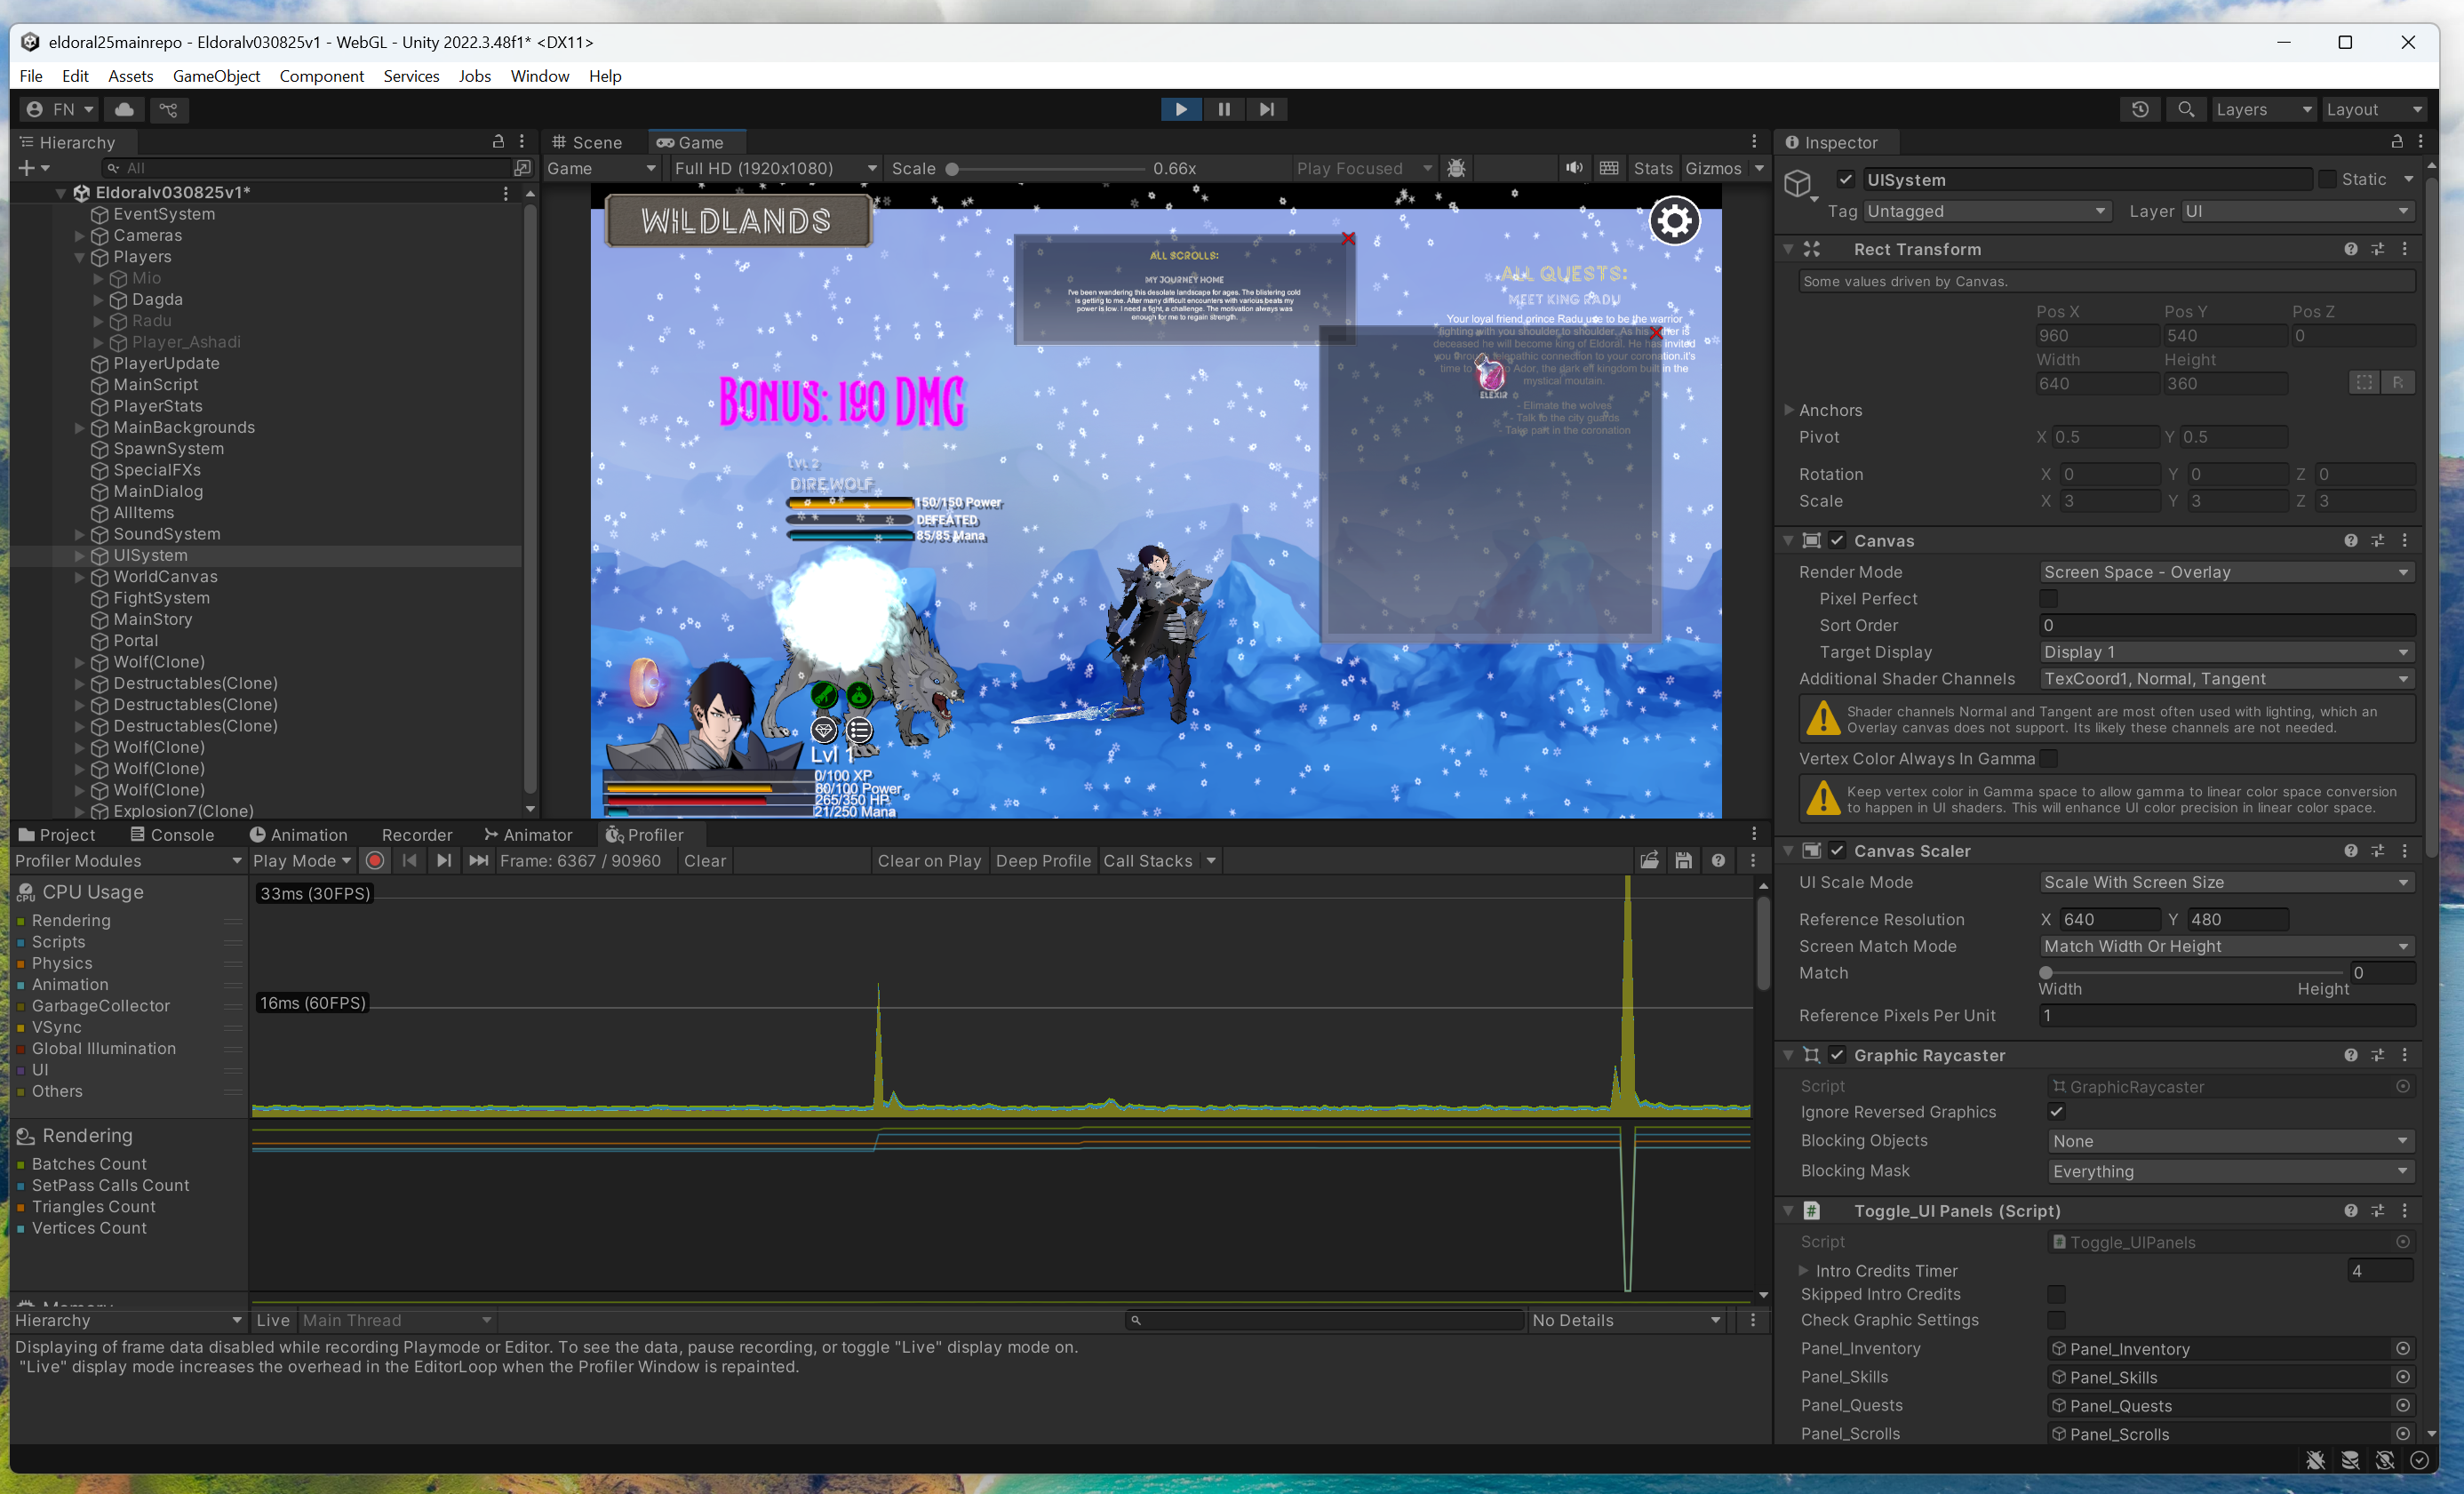
Task: Open Undo History icon in toolbar
Action: point(2139,109)
